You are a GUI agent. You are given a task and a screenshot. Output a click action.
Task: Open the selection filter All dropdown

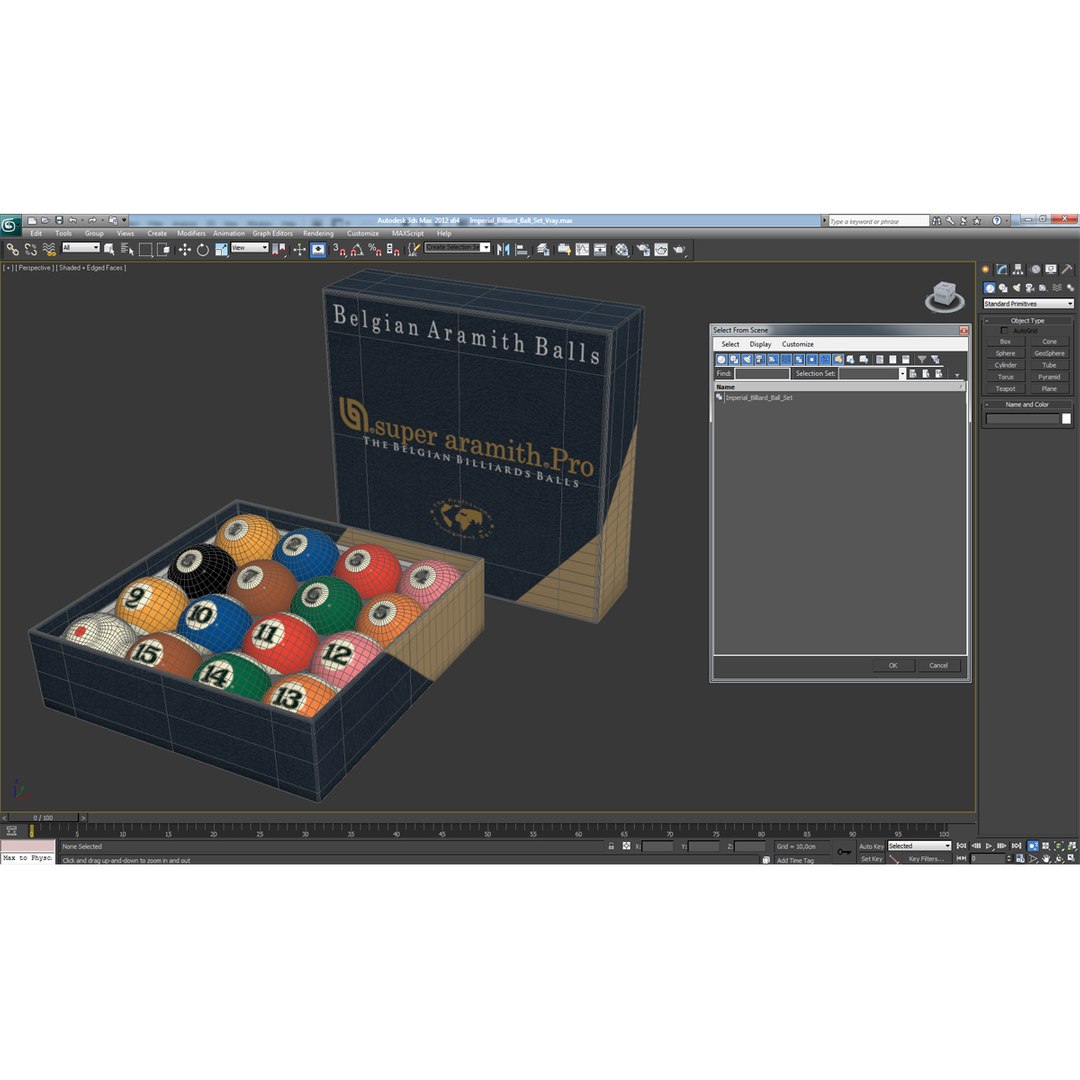click(81, 247)
